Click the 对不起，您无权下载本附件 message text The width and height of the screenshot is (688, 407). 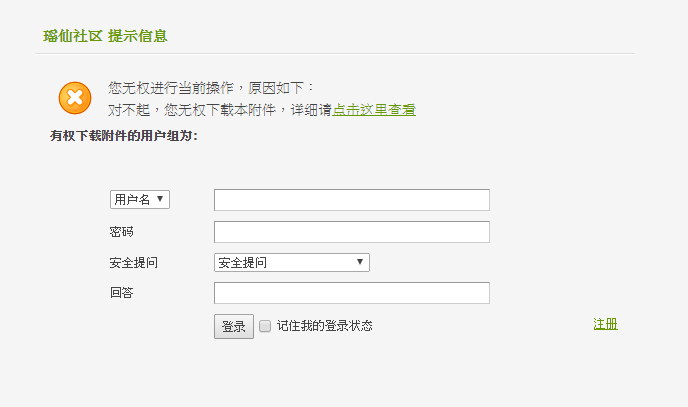192,110
